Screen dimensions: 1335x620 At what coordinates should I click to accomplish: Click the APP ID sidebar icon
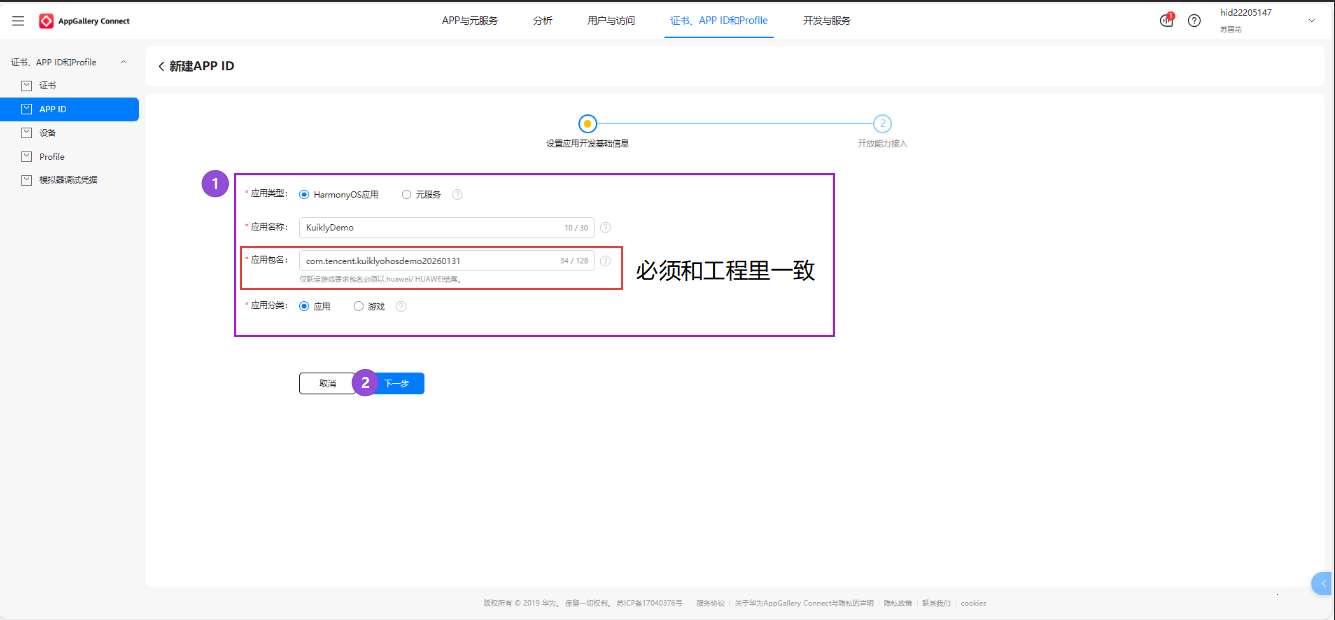(27, 109)
